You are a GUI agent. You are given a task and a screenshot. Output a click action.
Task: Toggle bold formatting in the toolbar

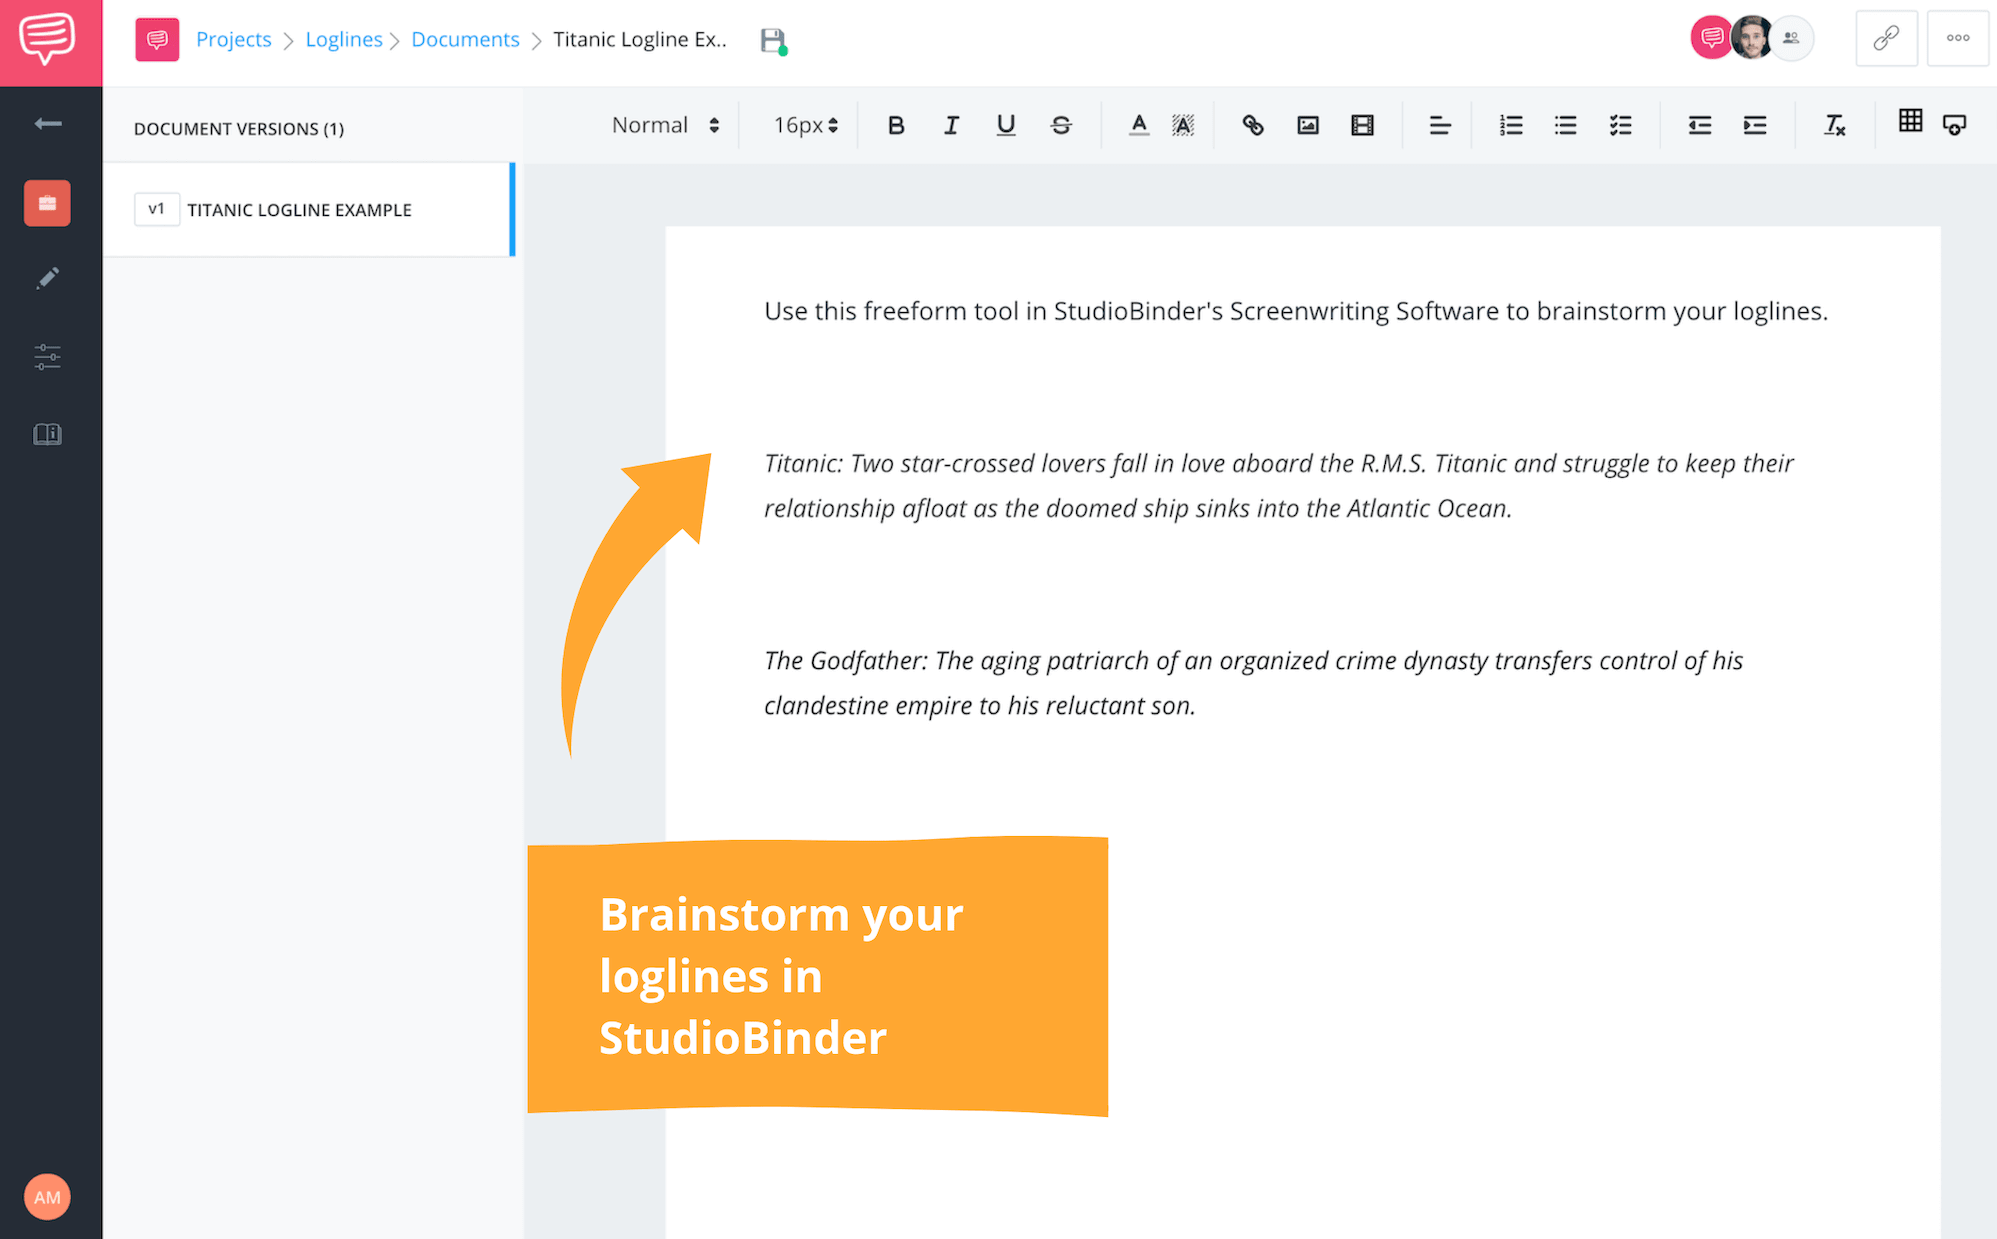click(896, 125)
